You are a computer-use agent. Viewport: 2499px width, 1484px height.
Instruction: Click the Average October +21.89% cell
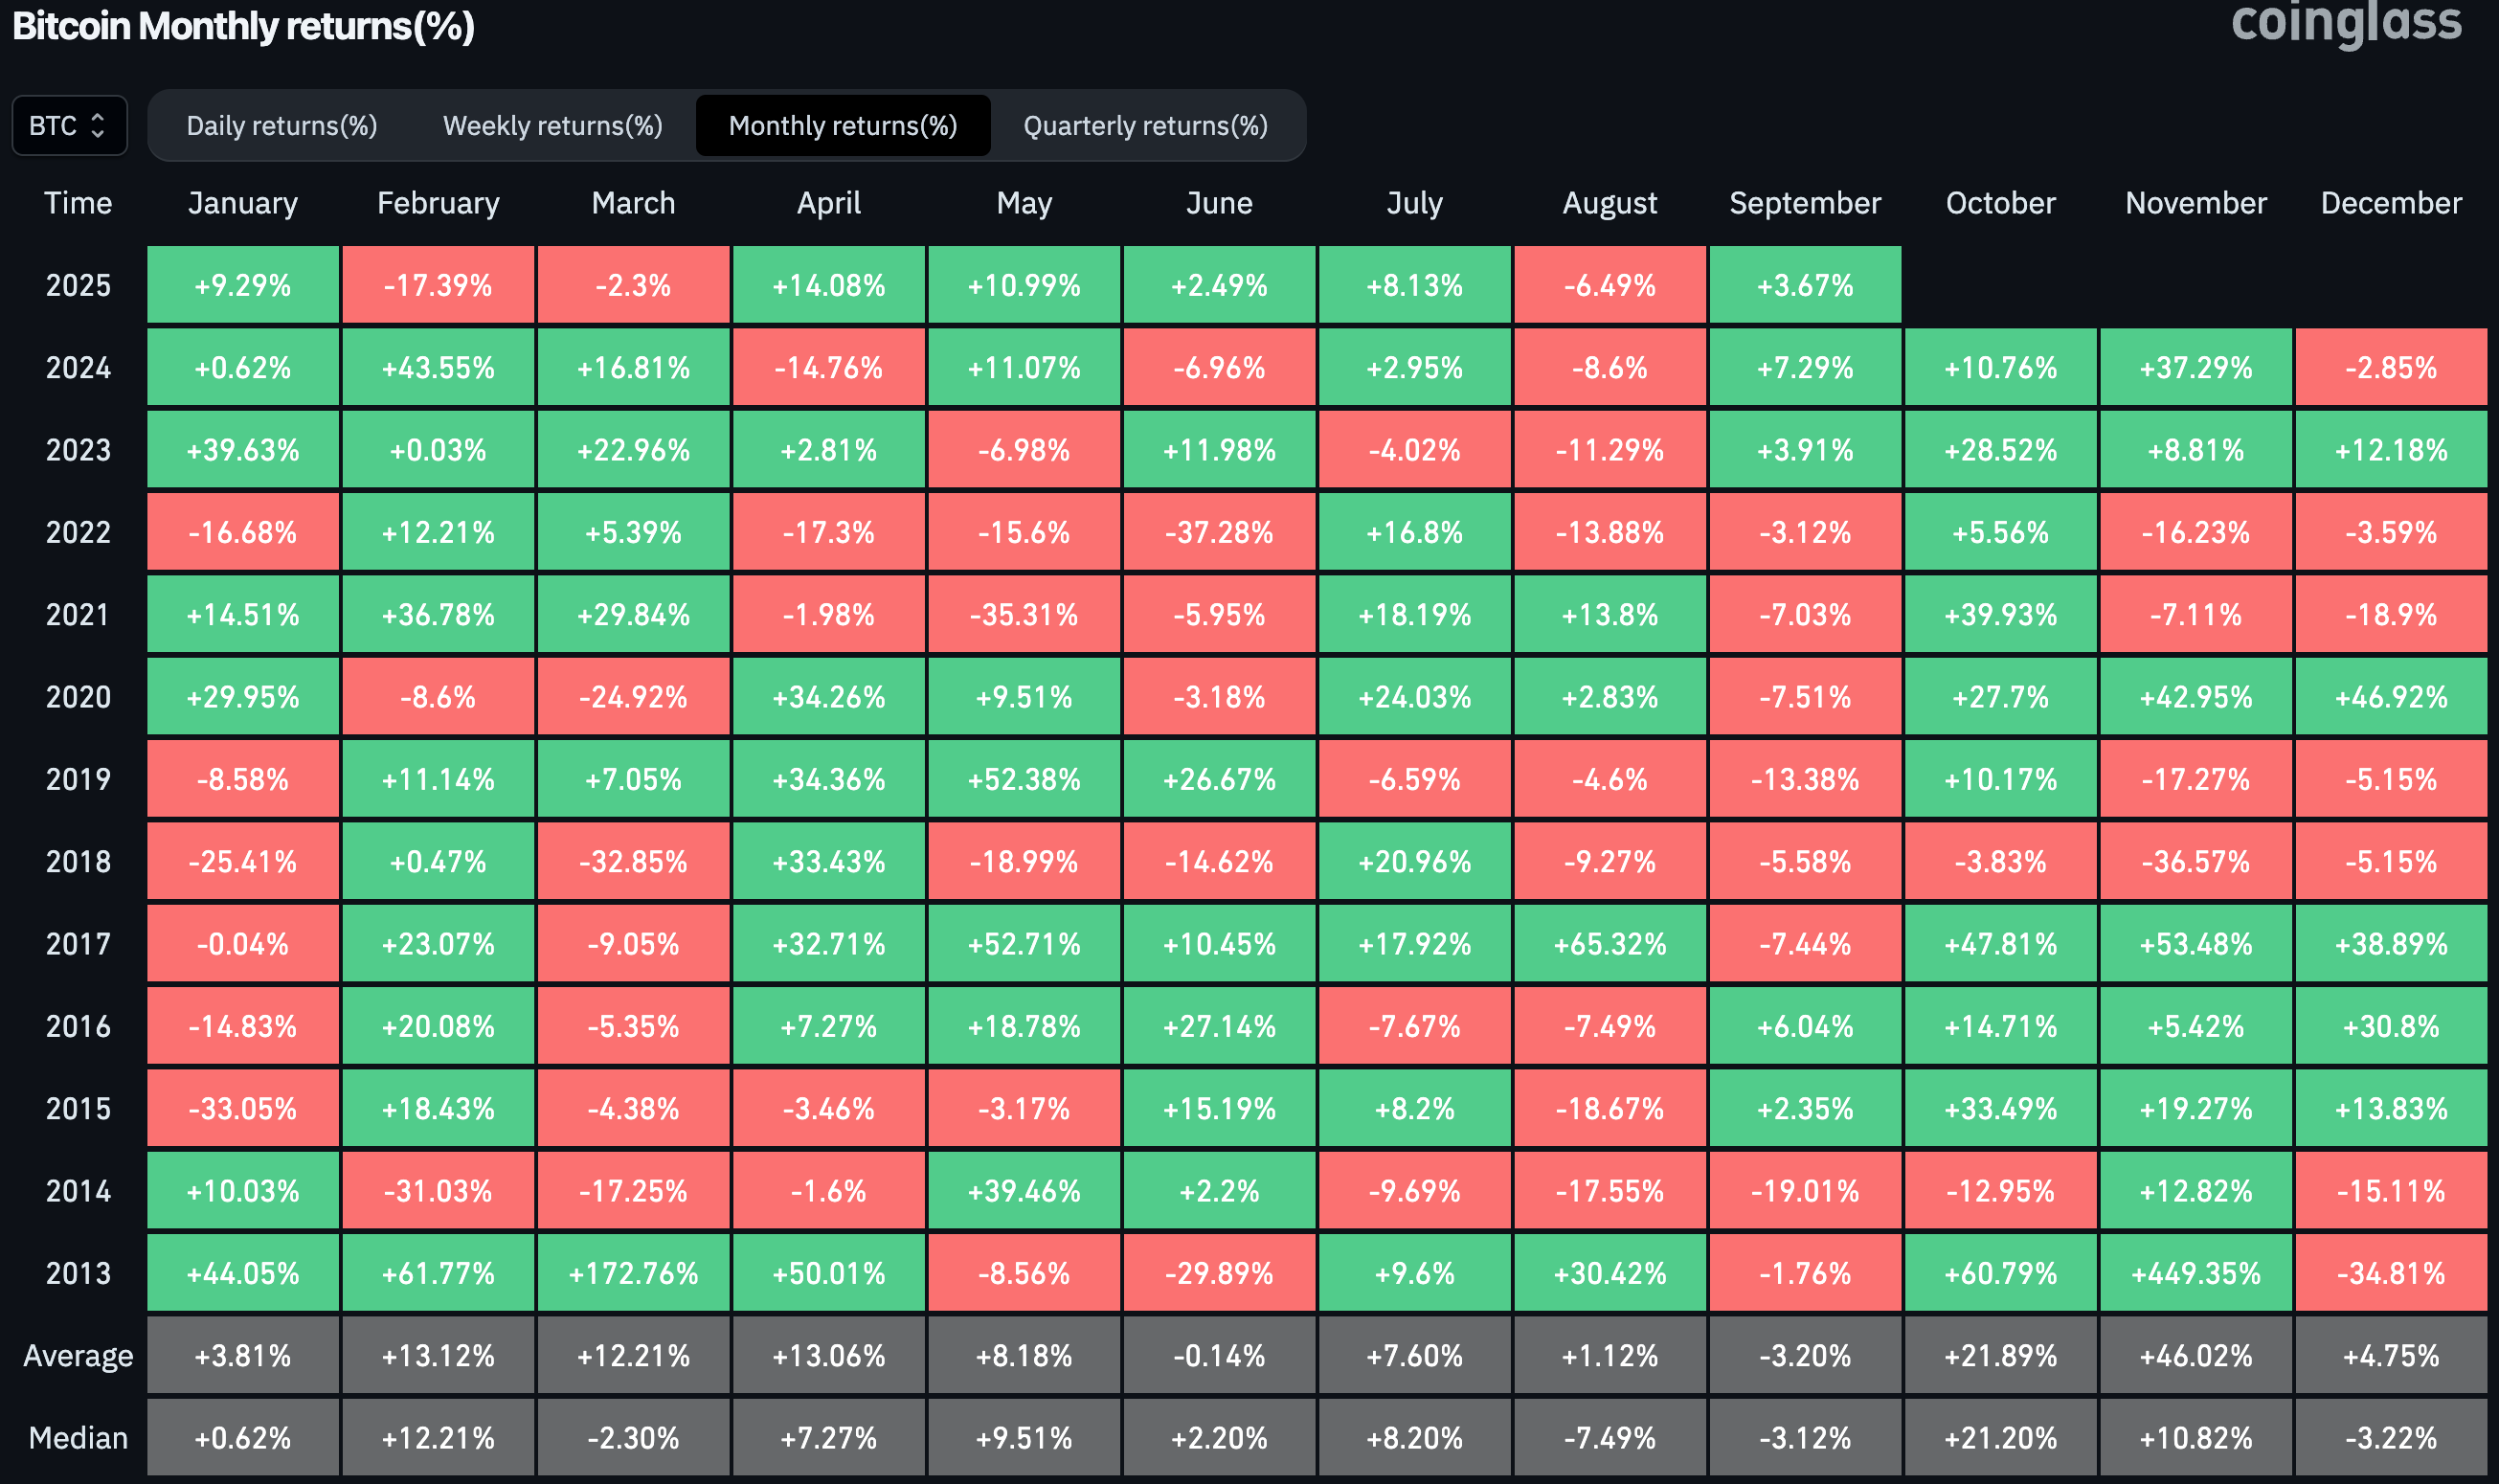[x=2000, y=1356]
